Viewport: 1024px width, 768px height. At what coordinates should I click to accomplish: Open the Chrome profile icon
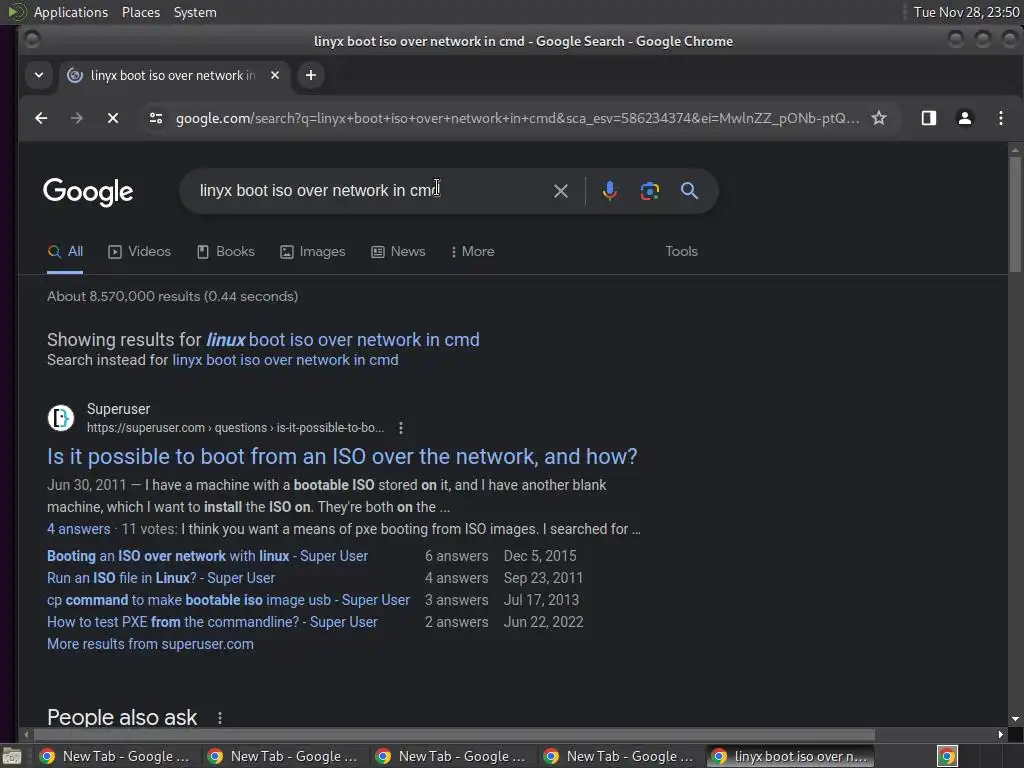pos(965,118)
